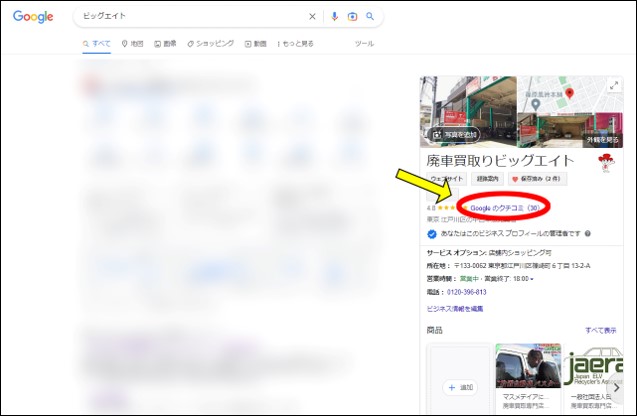Viewport: 637px width, 416px height.
Task: Click ビジネス情報を編集 link
Action: pos(455,309)
